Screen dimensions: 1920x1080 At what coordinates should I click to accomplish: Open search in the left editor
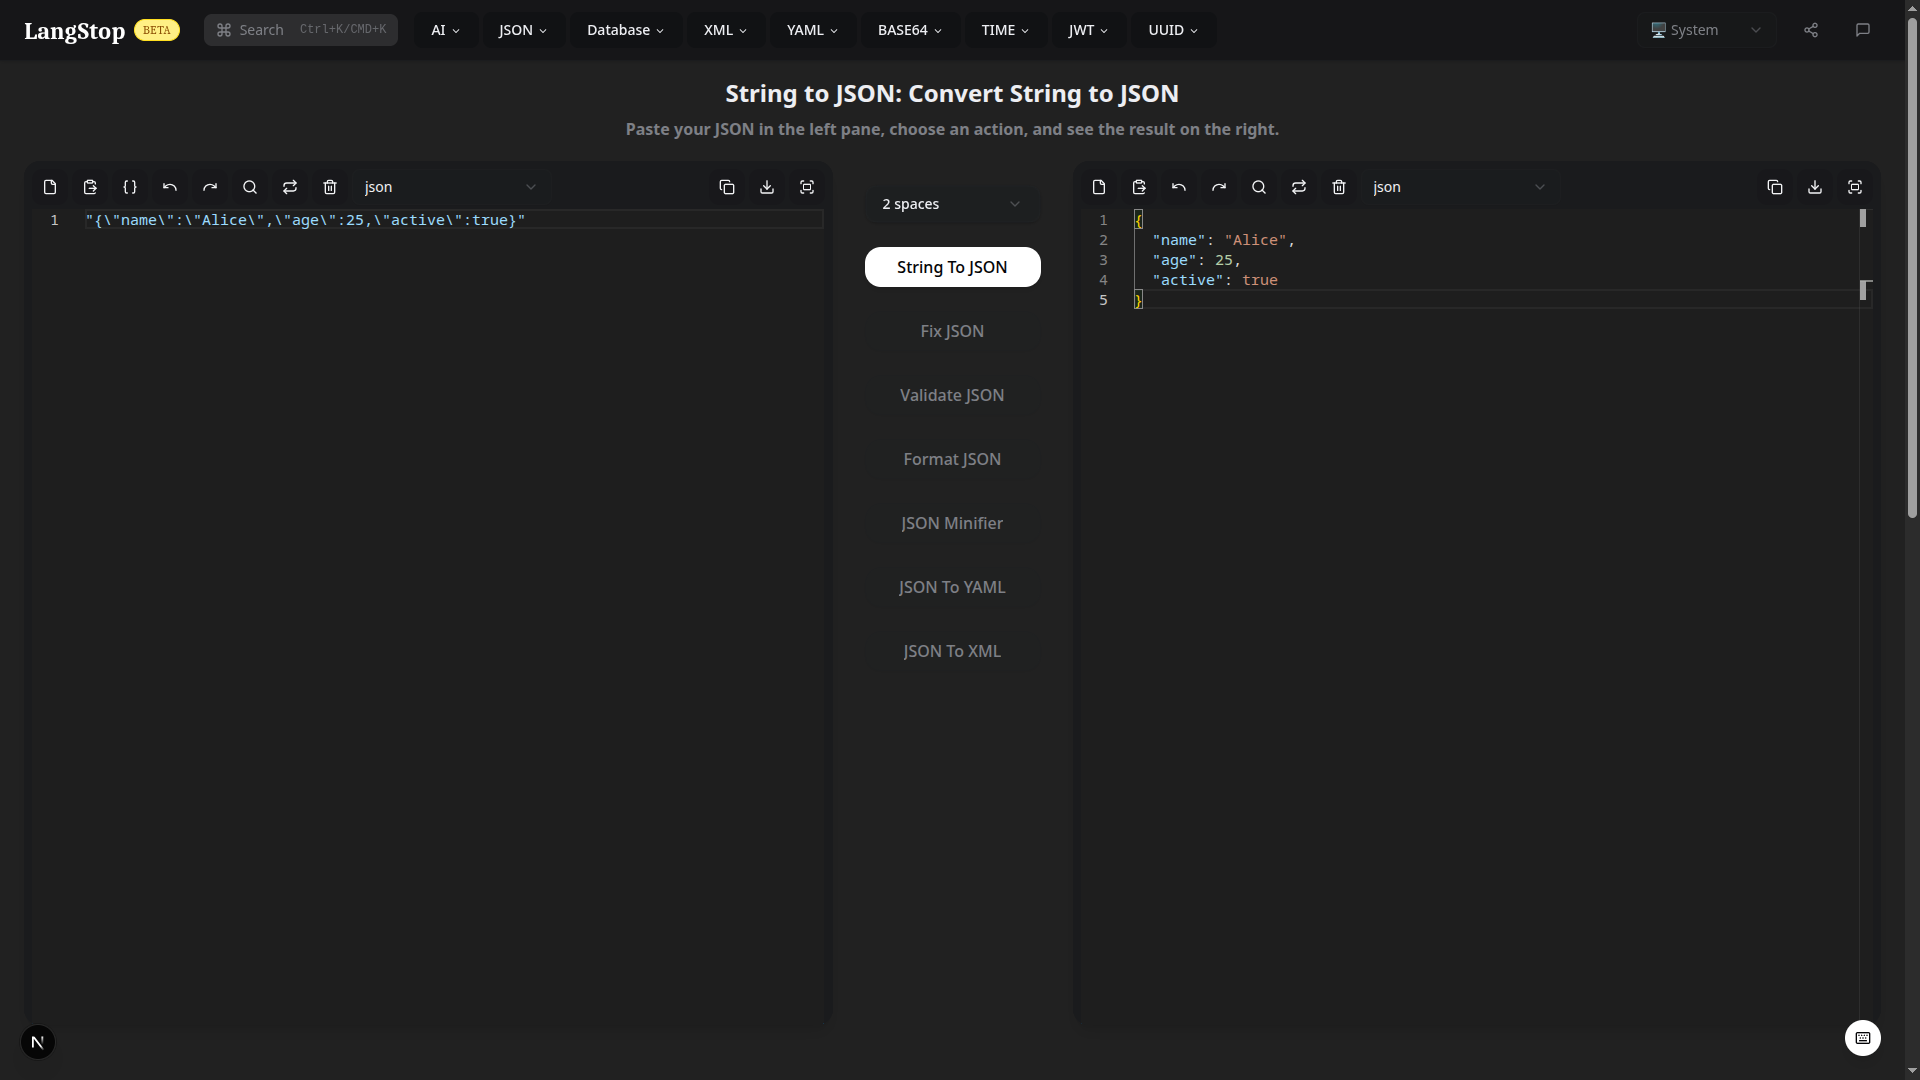coord(250,187)
